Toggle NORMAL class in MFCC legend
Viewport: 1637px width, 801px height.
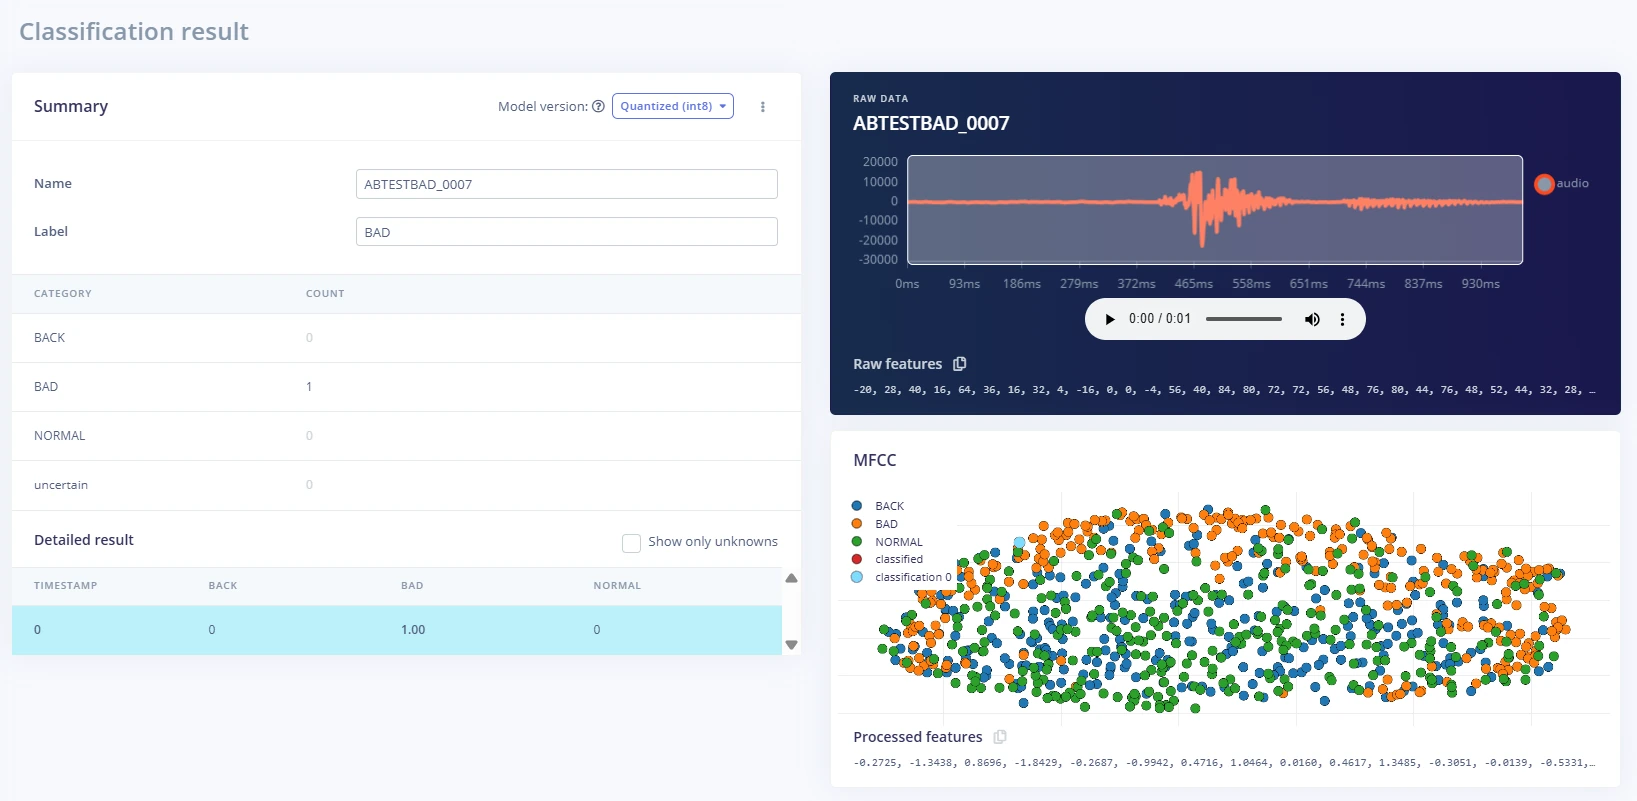[887, 542]
